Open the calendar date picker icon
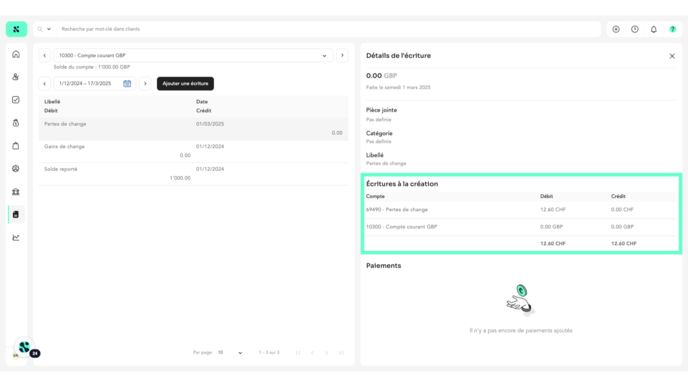The height and width of the screenshot is (387, 688). pos(127,83)
